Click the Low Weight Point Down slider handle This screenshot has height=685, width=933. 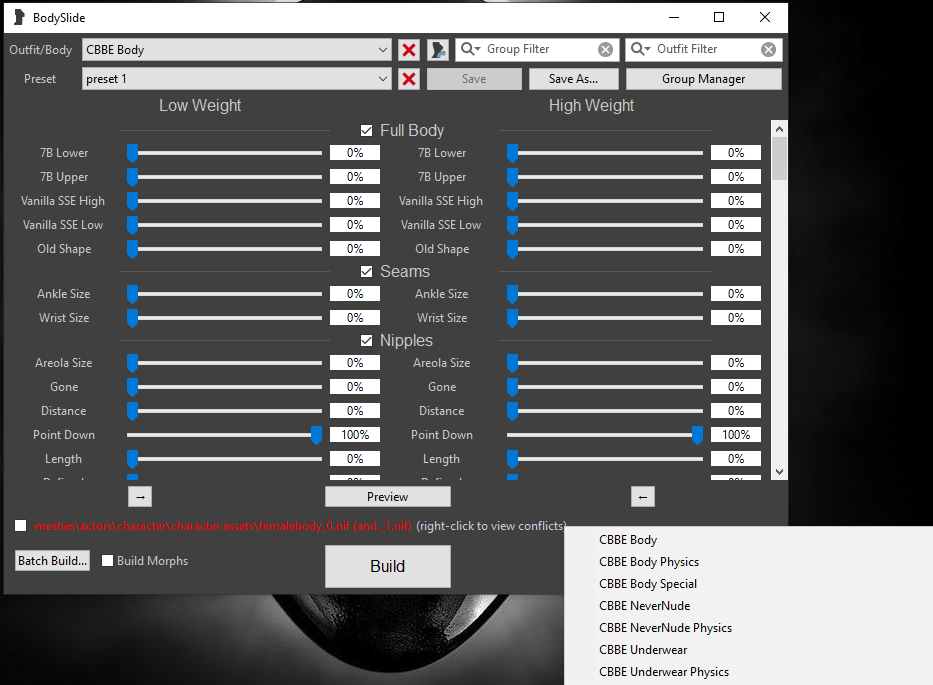pyautogui.click(x=317, y=435)
